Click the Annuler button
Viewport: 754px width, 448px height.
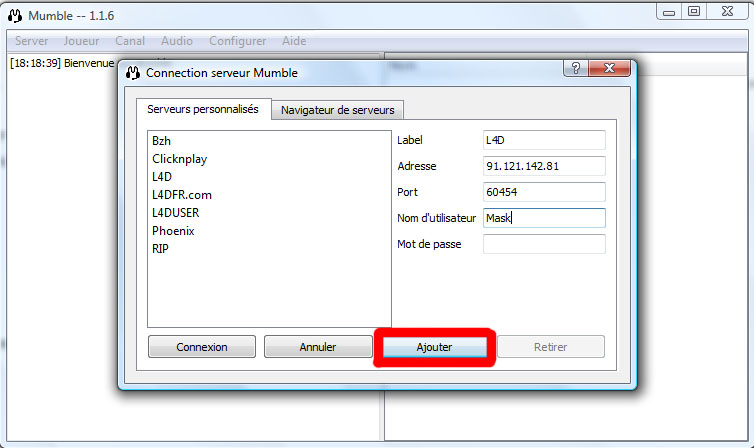318,347
